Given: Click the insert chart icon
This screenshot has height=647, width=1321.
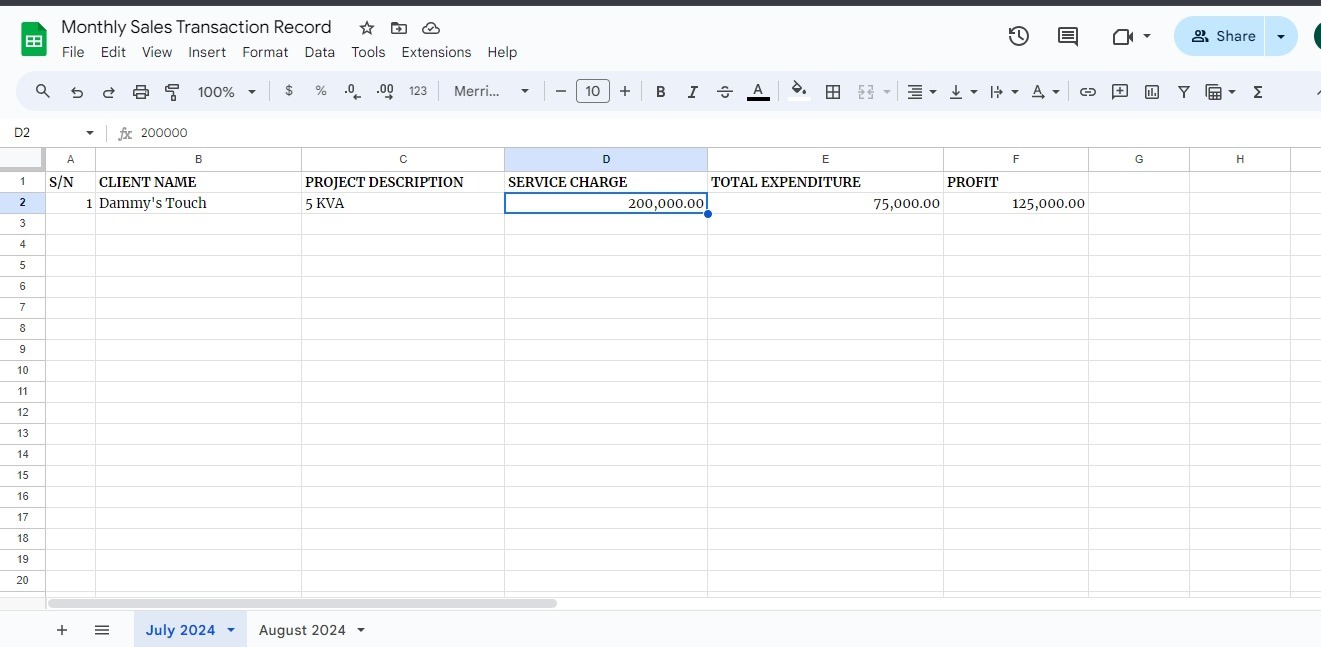Looking at the screenshot, I should coord(1152,92).
